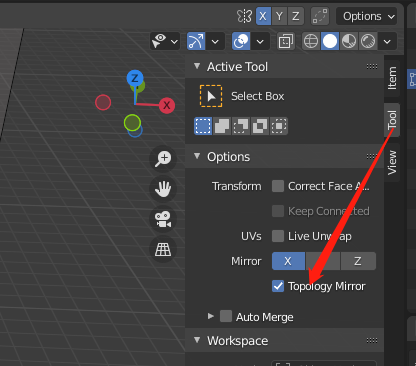Choose Invert existing selection mode

[260, 126]
